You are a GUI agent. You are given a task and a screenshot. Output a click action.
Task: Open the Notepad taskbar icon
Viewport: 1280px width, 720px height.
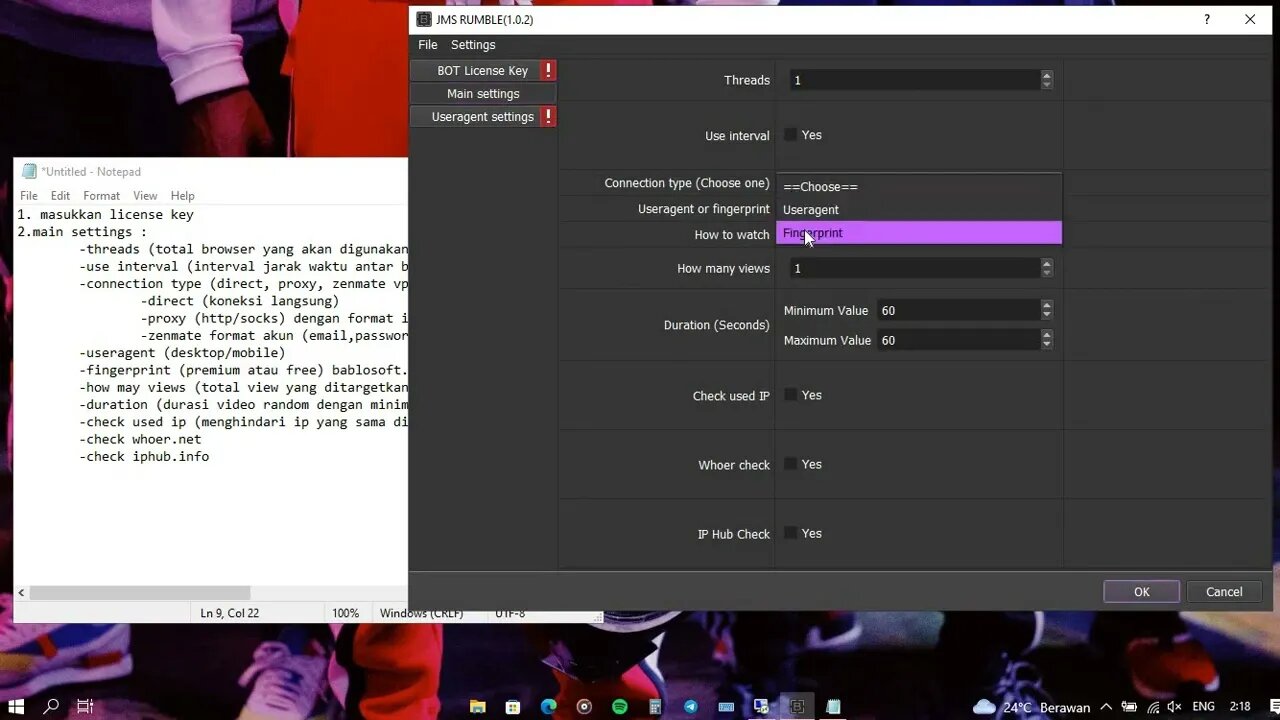click(833, 706)
